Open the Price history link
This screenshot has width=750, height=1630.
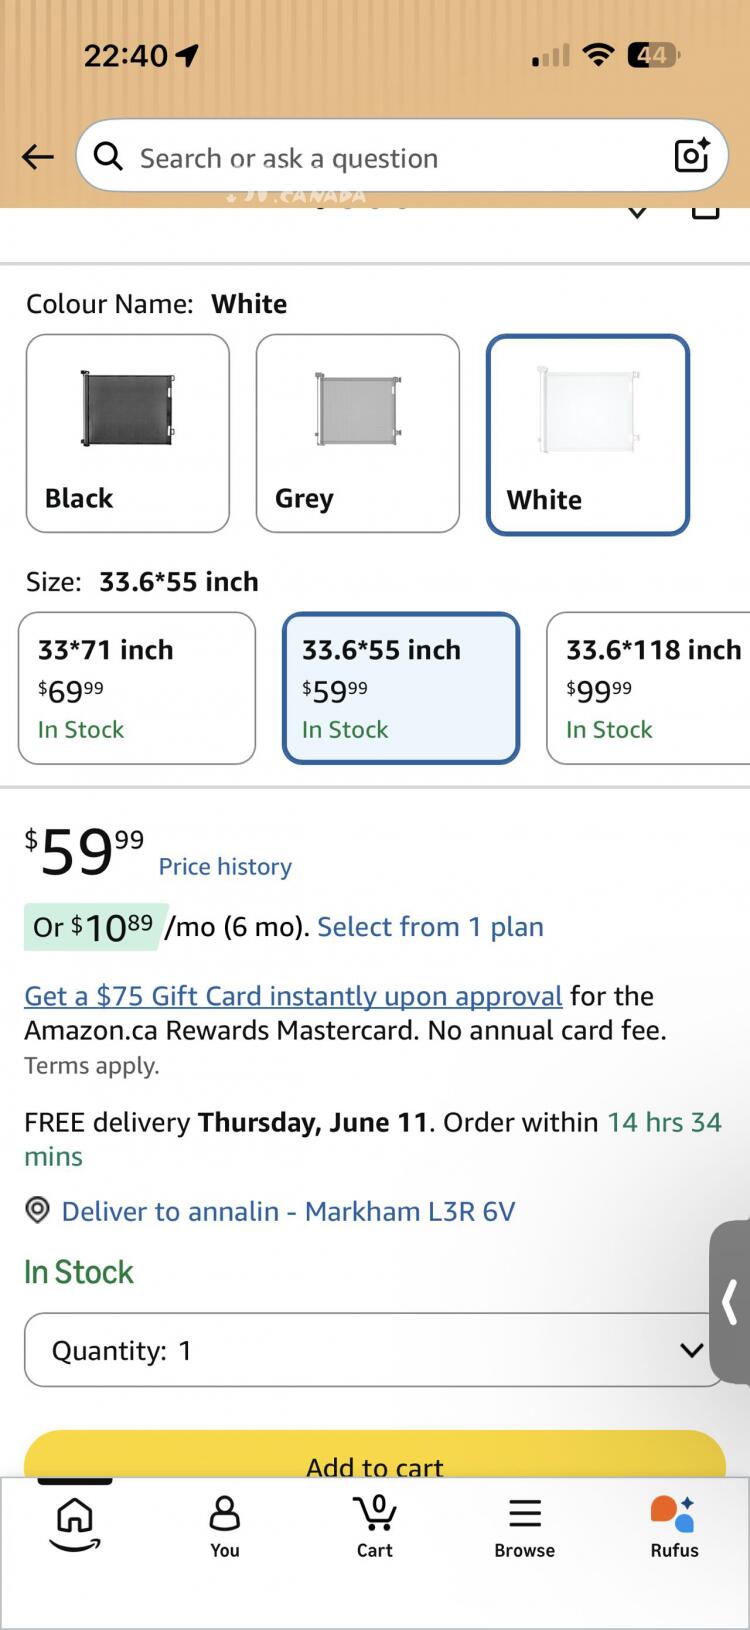pos(225,866)
